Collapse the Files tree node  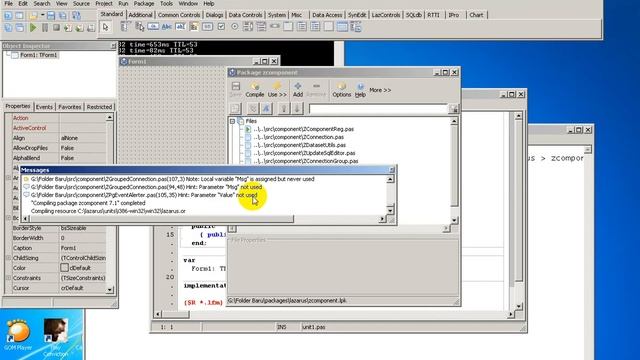(x=232, y=121)
